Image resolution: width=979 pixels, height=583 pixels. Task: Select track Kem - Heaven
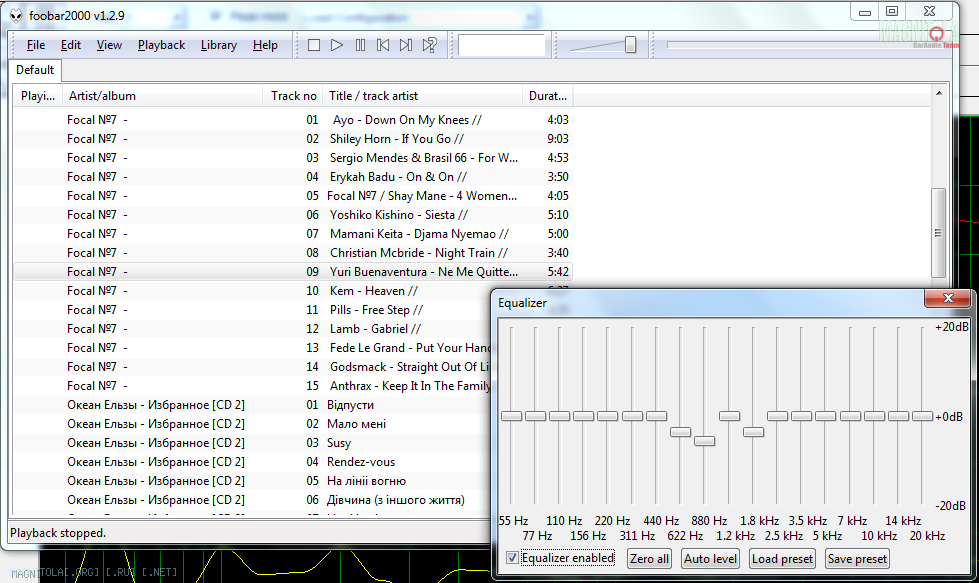(252, 291)
